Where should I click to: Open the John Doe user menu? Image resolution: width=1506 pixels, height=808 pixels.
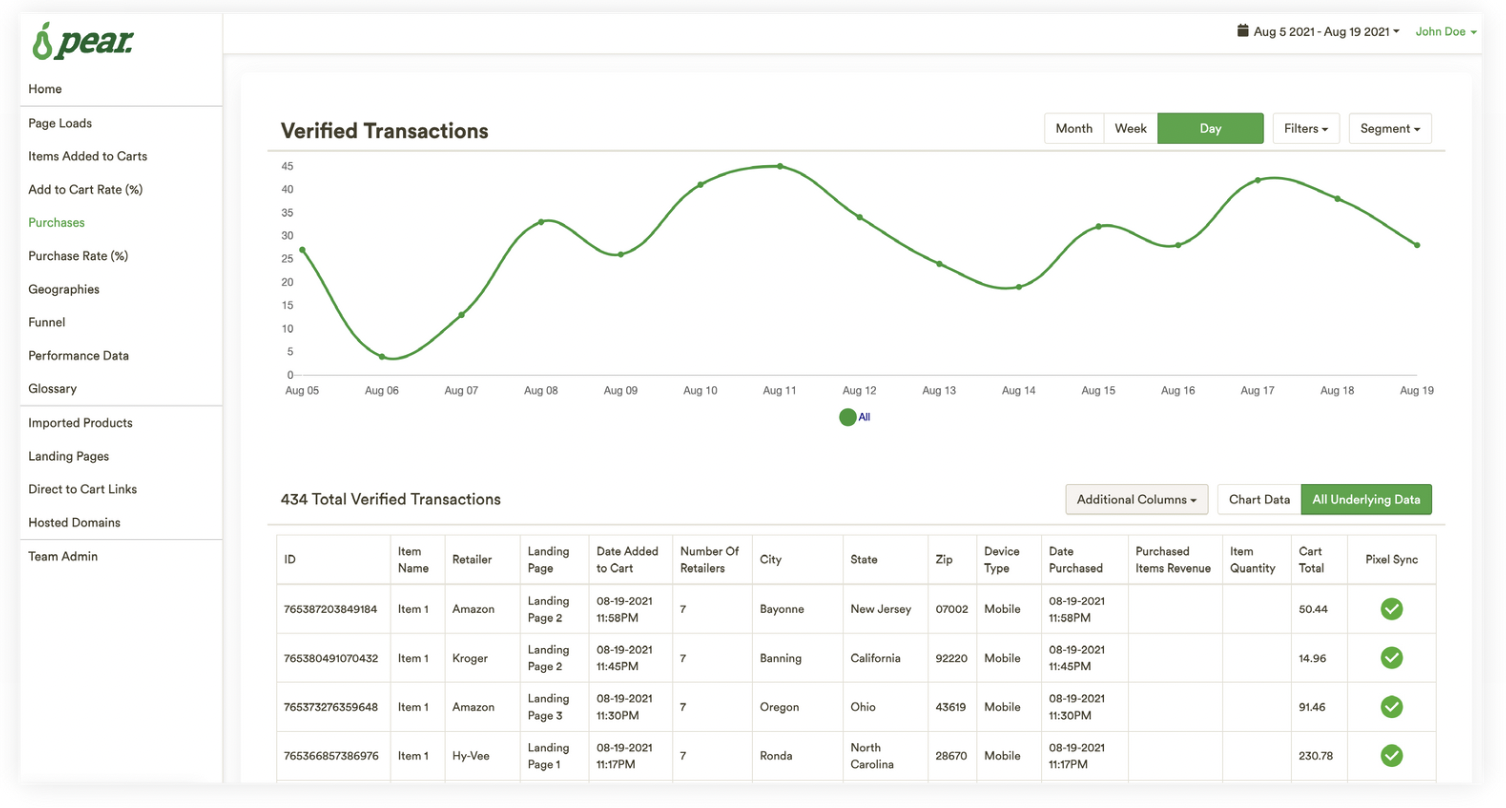pos(1445,32)
